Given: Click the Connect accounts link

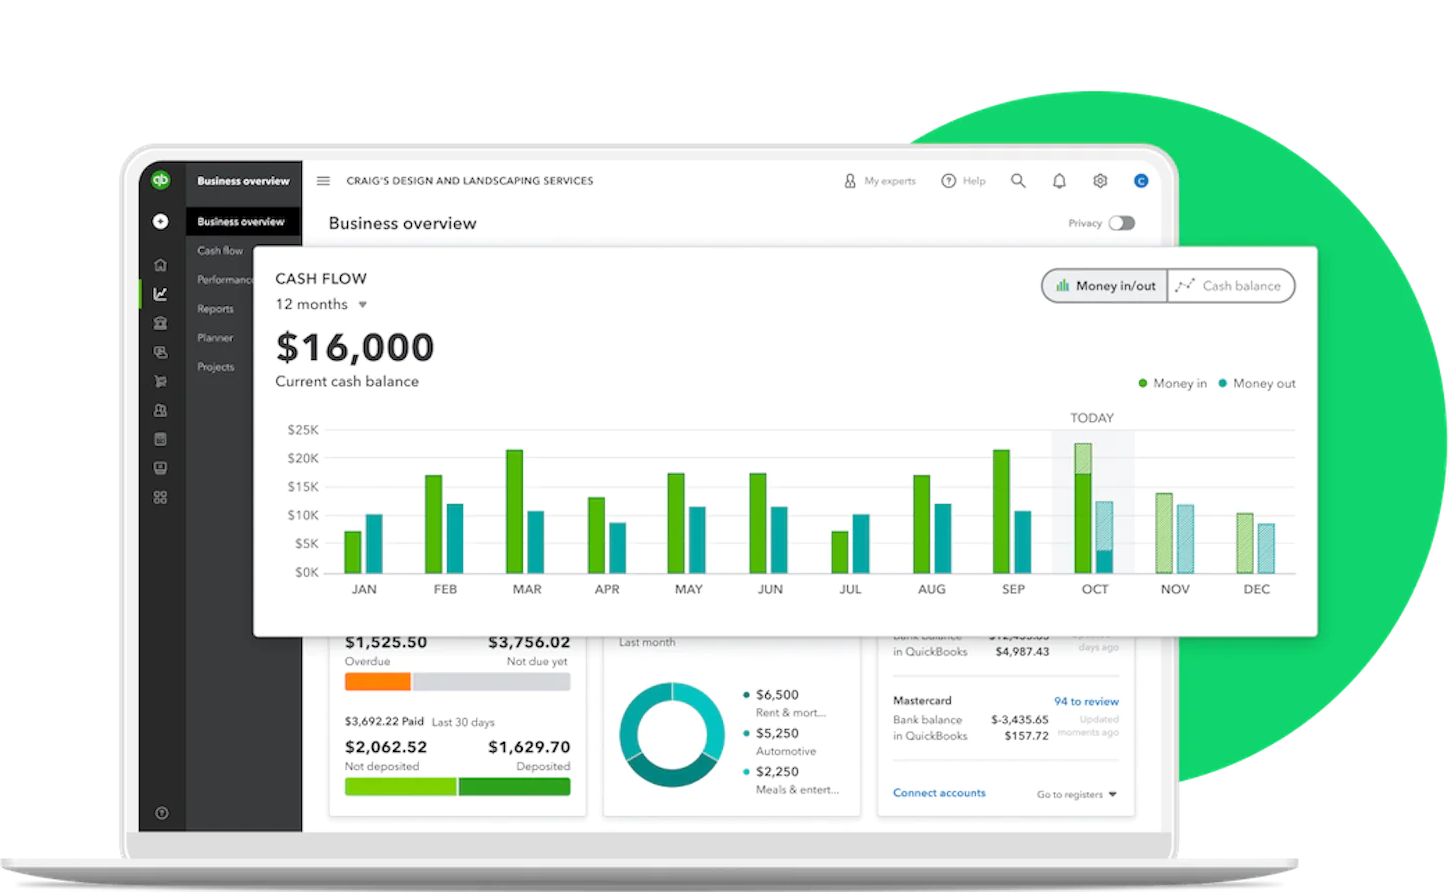Looking at the screenshot, I should pyautogui.click(x=939, y=793).
